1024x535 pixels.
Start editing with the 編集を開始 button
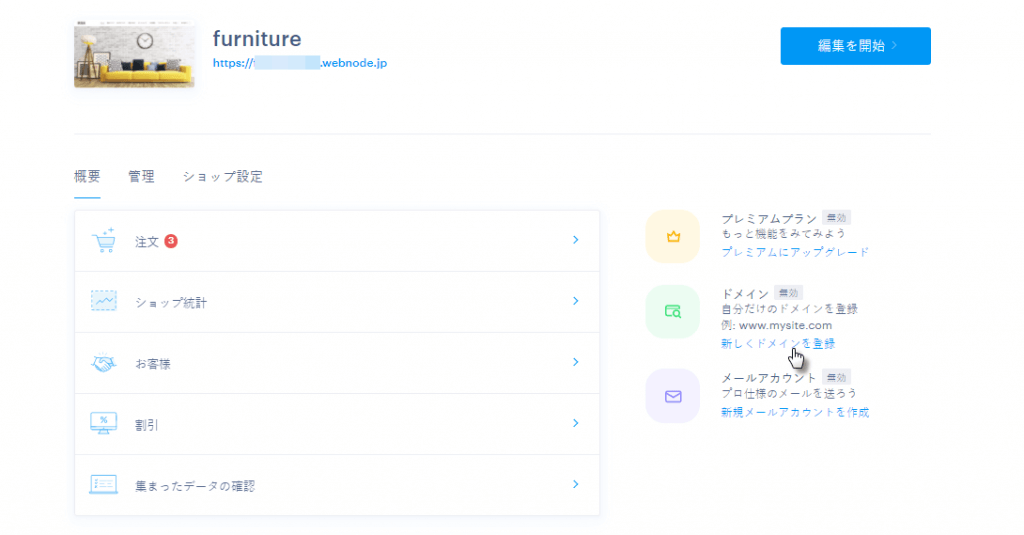click(856, 46)
